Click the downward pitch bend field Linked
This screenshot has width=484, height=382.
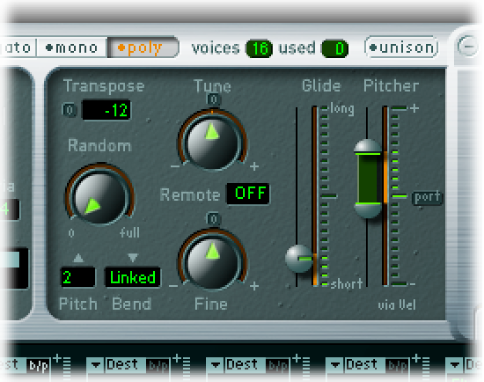[132, 277]
